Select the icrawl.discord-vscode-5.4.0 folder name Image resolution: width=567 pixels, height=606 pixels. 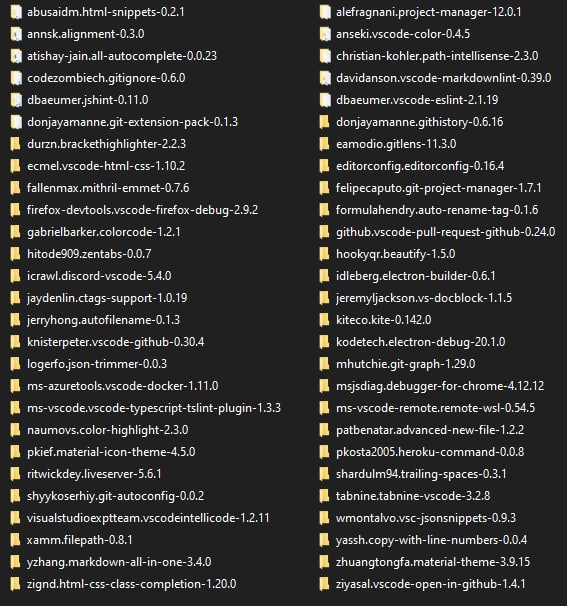pyautogui.click(x=99, y=276)
